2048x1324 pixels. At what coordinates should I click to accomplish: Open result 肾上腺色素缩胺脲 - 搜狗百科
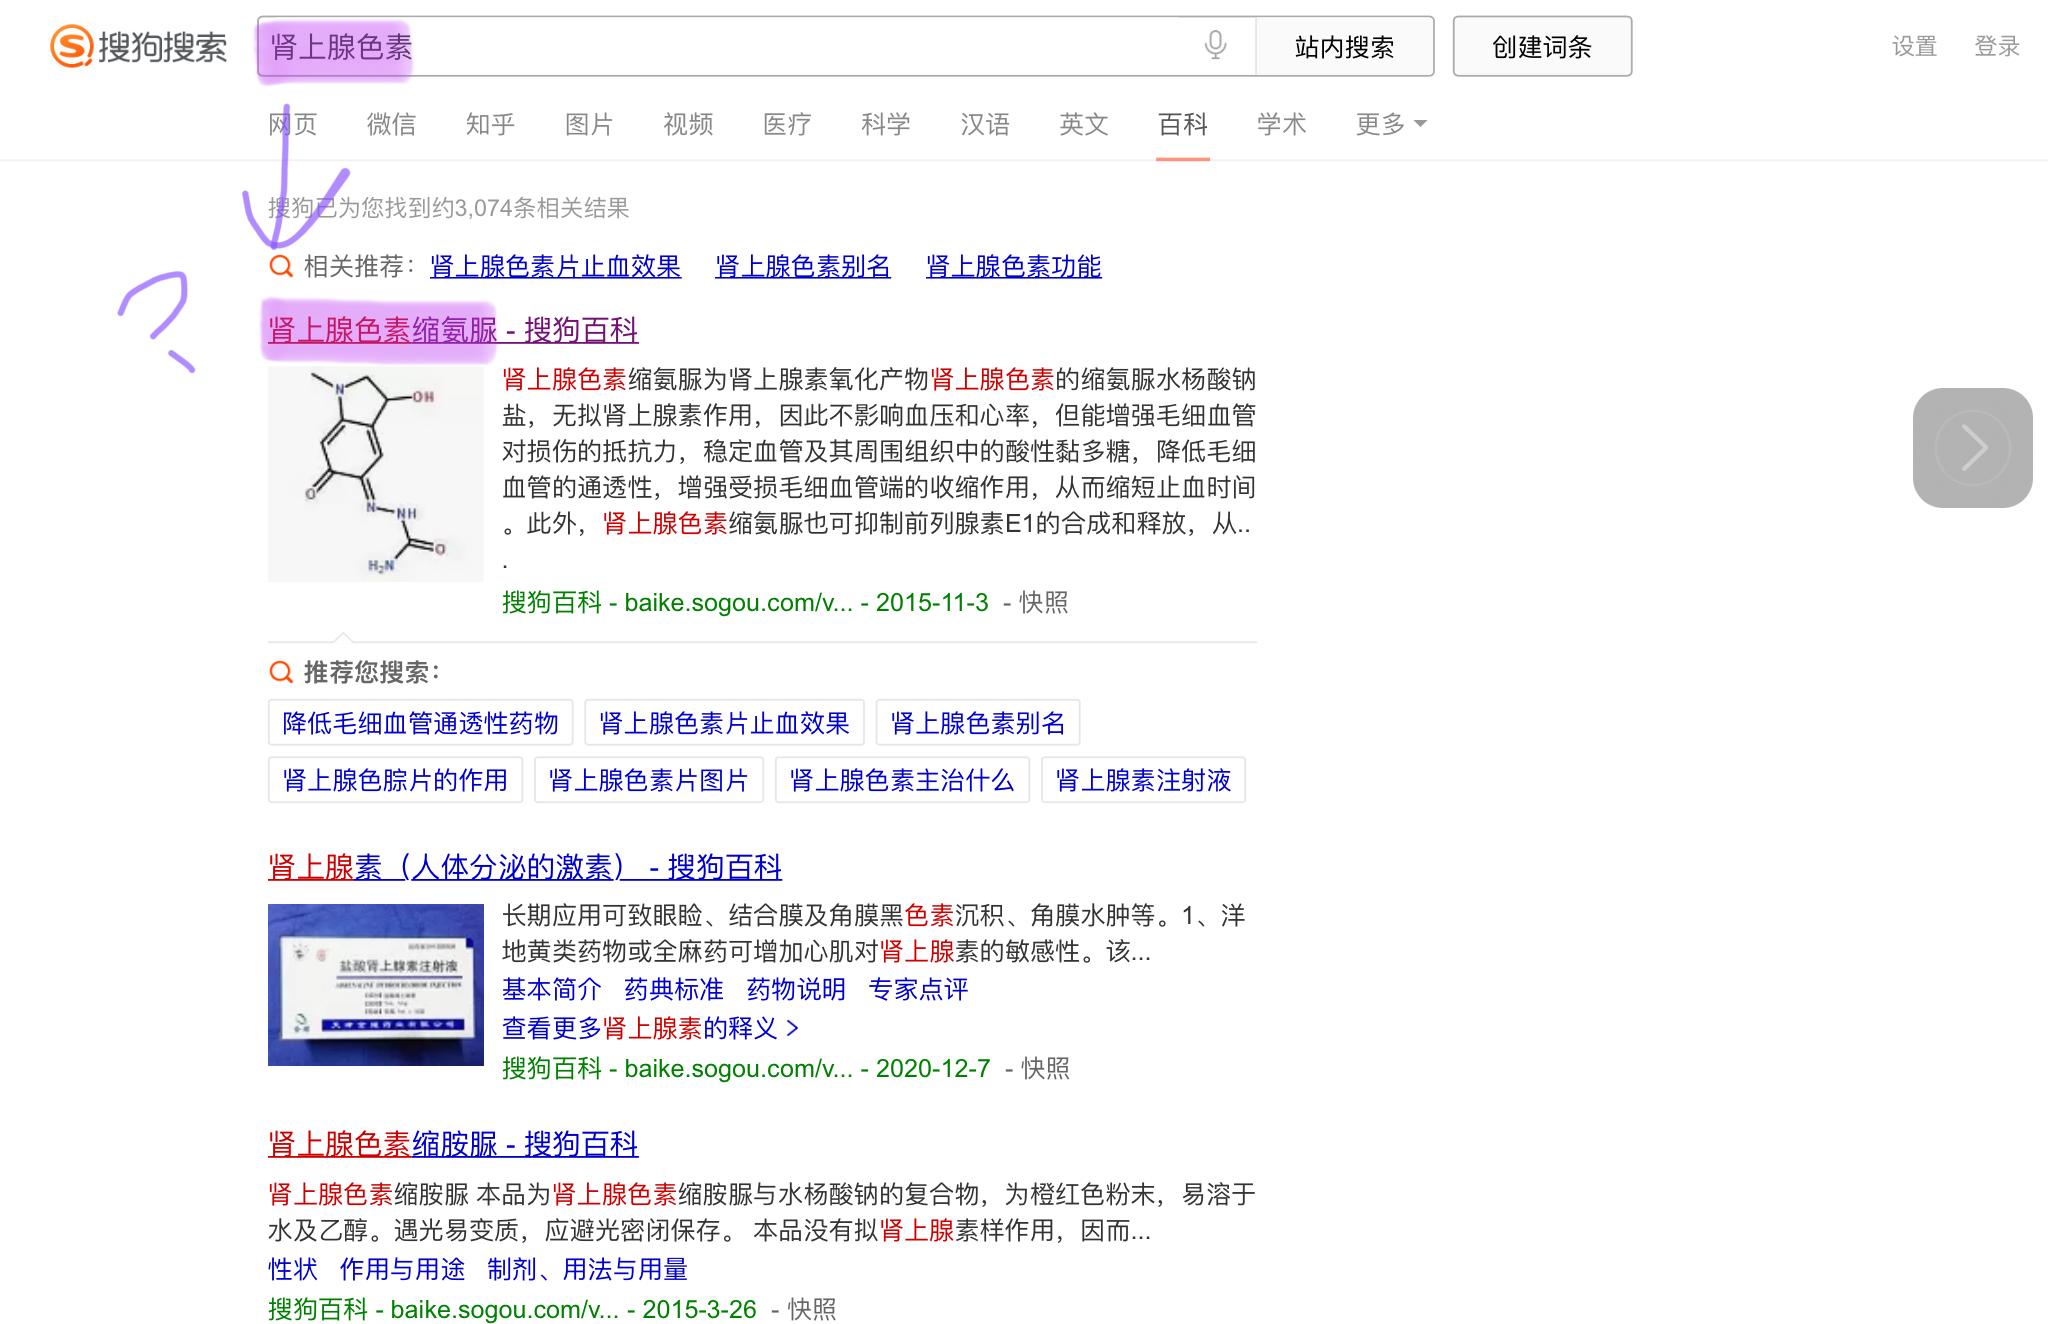453,1144
